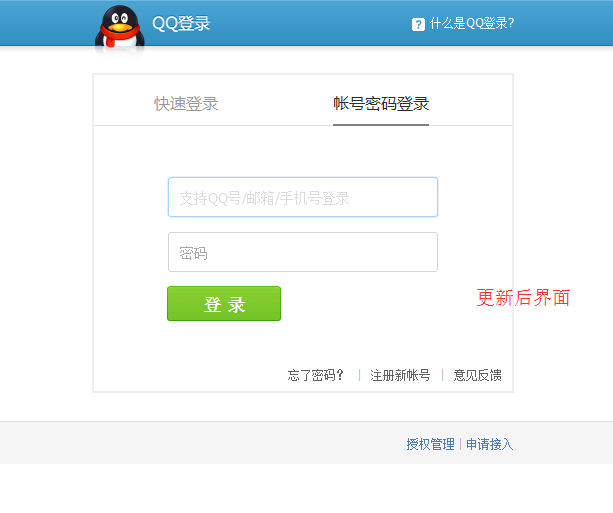Click into the 密码 password field

coord(303,252)
